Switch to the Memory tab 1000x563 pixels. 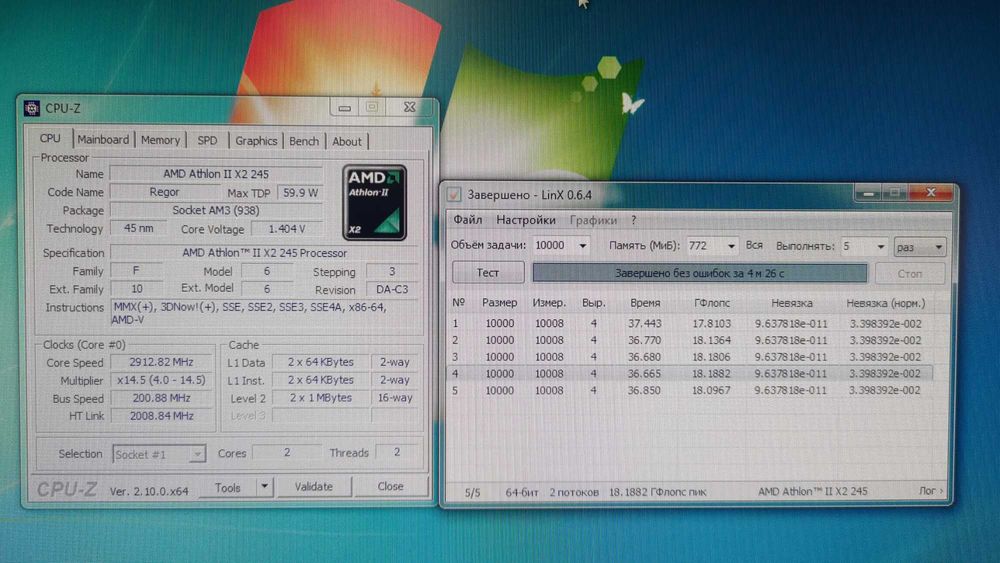pos(160,140)
